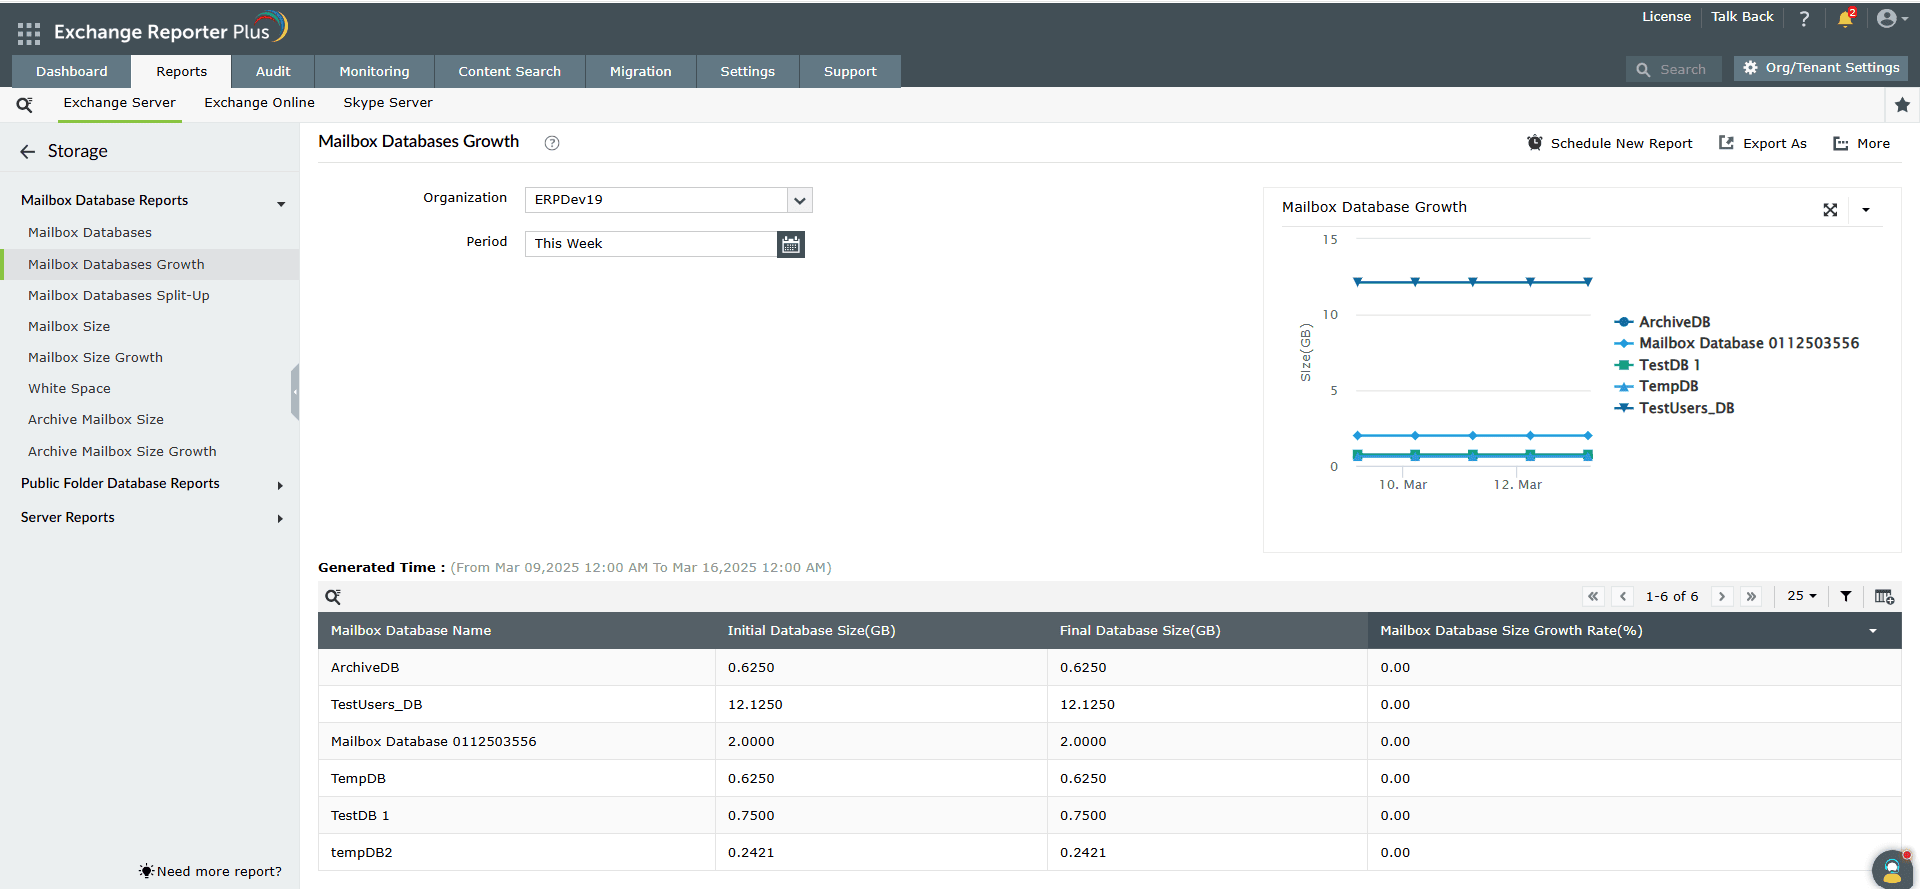
Task: Click Need more report? link
Action: (x=211, y=872)
